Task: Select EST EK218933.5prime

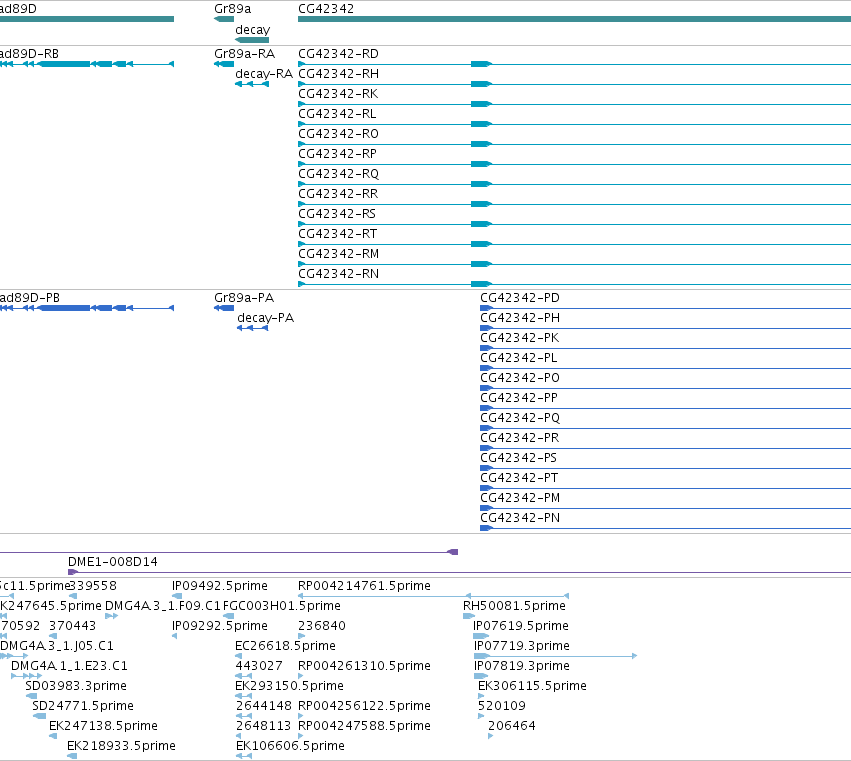Action: (121, 746)
